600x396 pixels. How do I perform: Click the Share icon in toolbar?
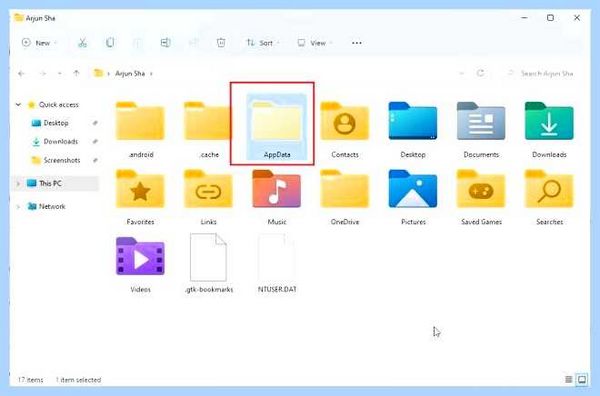point(193,43)
